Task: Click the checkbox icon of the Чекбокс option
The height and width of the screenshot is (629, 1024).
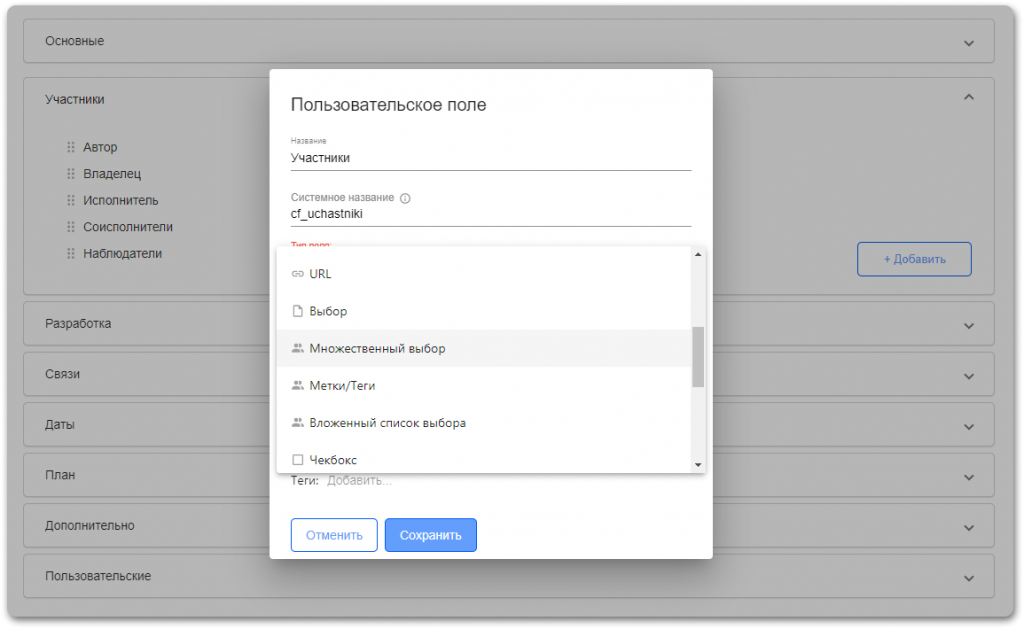Action: coord(298,460)
